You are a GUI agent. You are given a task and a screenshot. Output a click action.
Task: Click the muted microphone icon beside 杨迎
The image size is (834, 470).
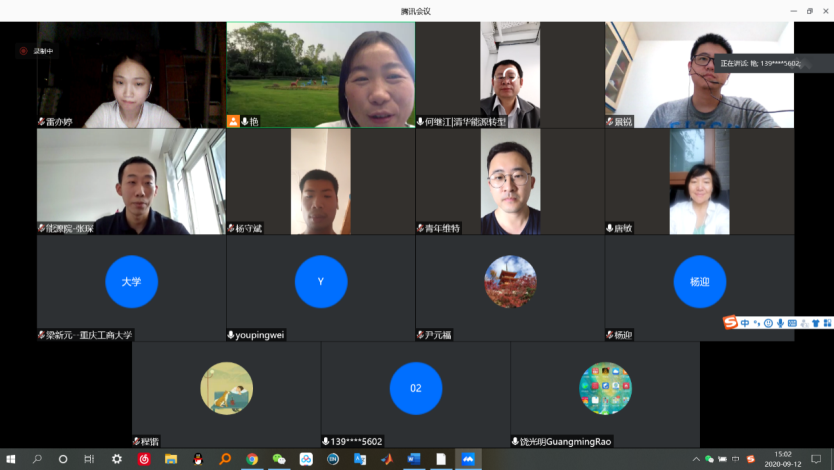pos(611,335)
